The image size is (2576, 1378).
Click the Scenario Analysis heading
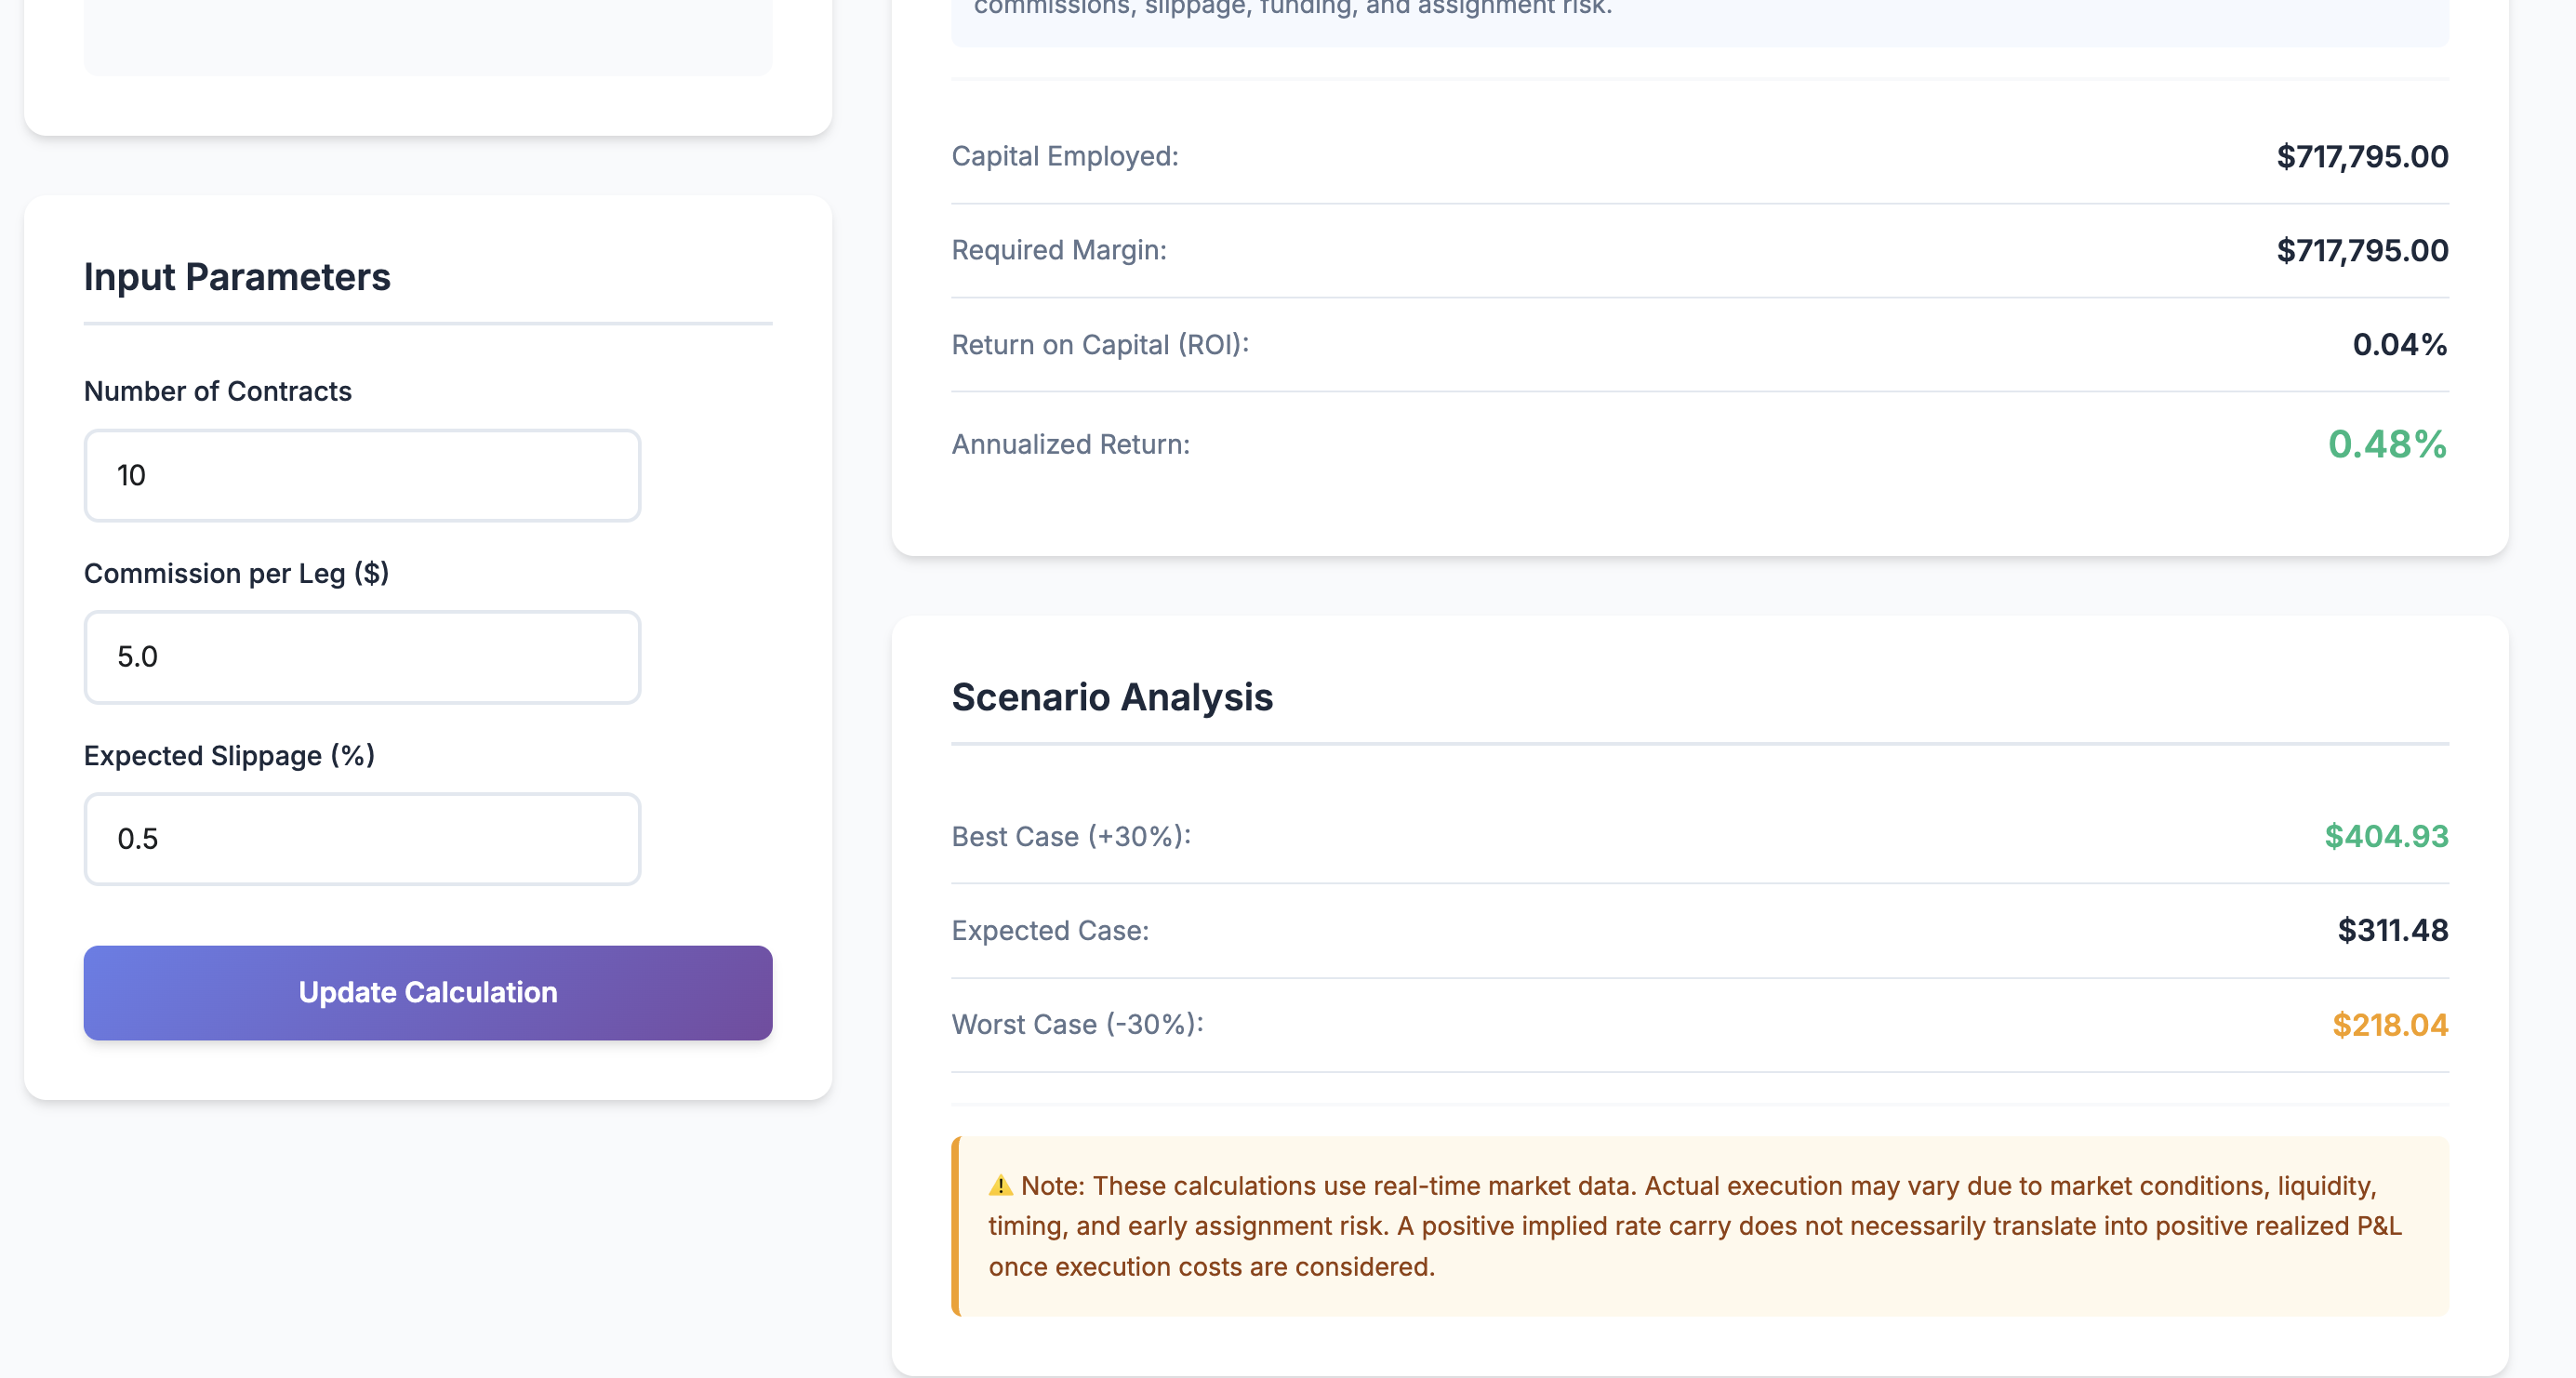click(x=1112, y=697)
